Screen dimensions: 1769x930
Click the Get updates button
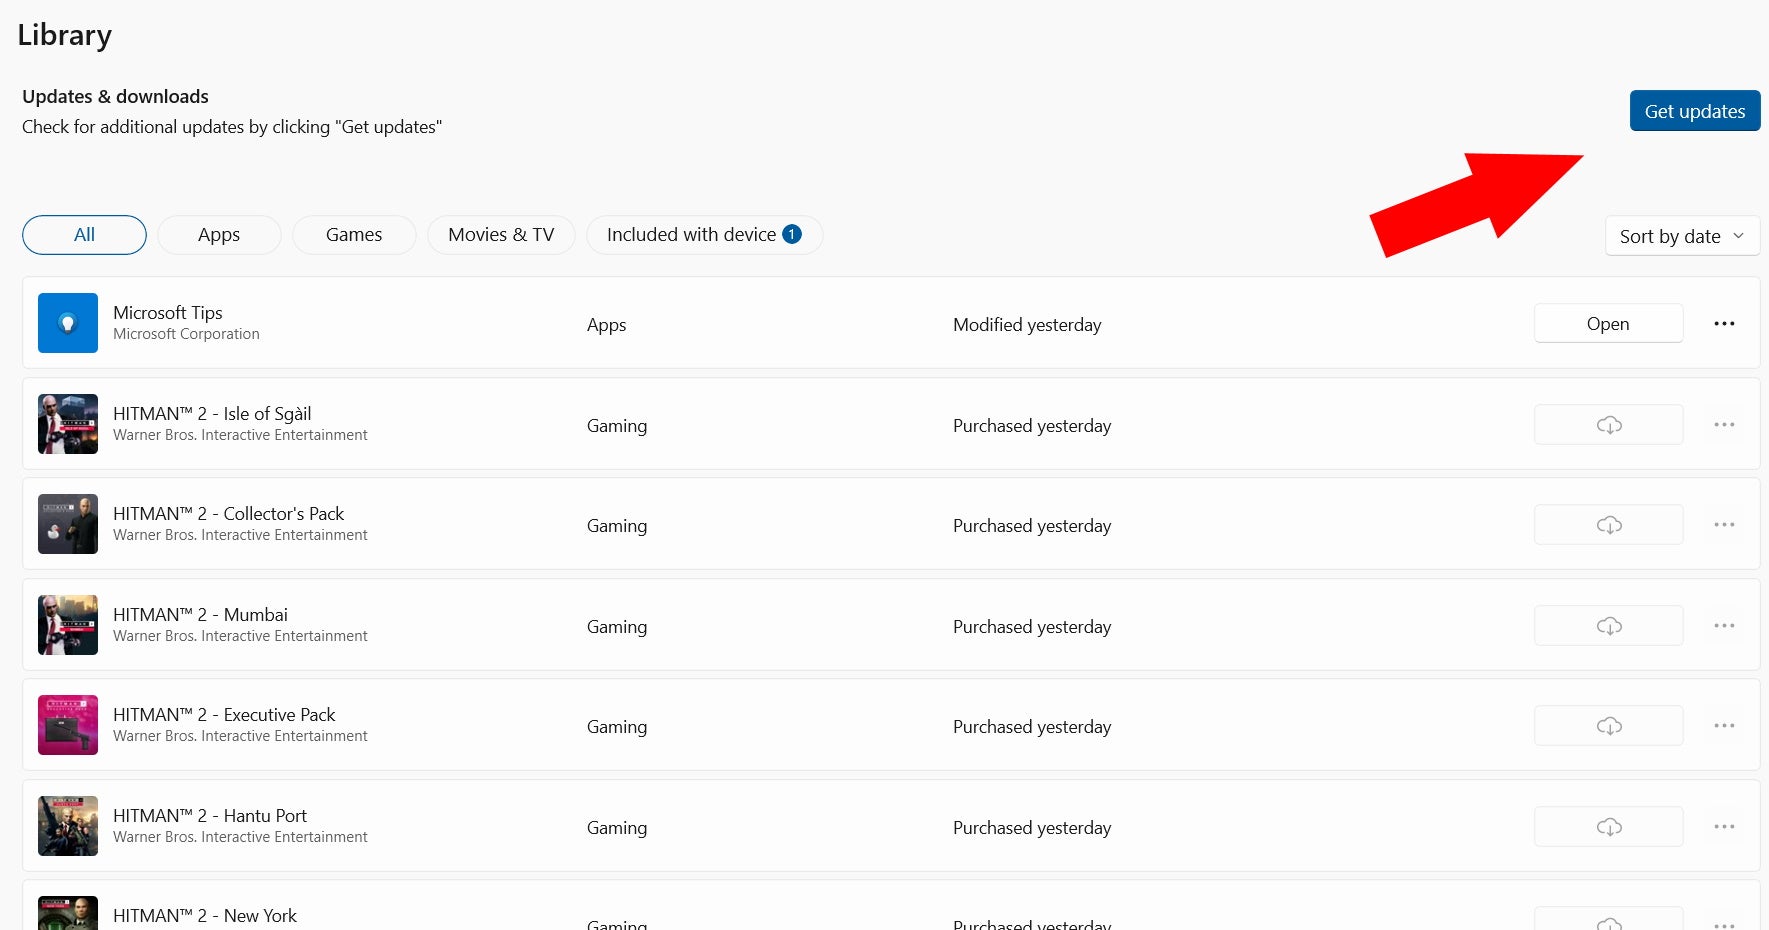(x=1694, y=111)
